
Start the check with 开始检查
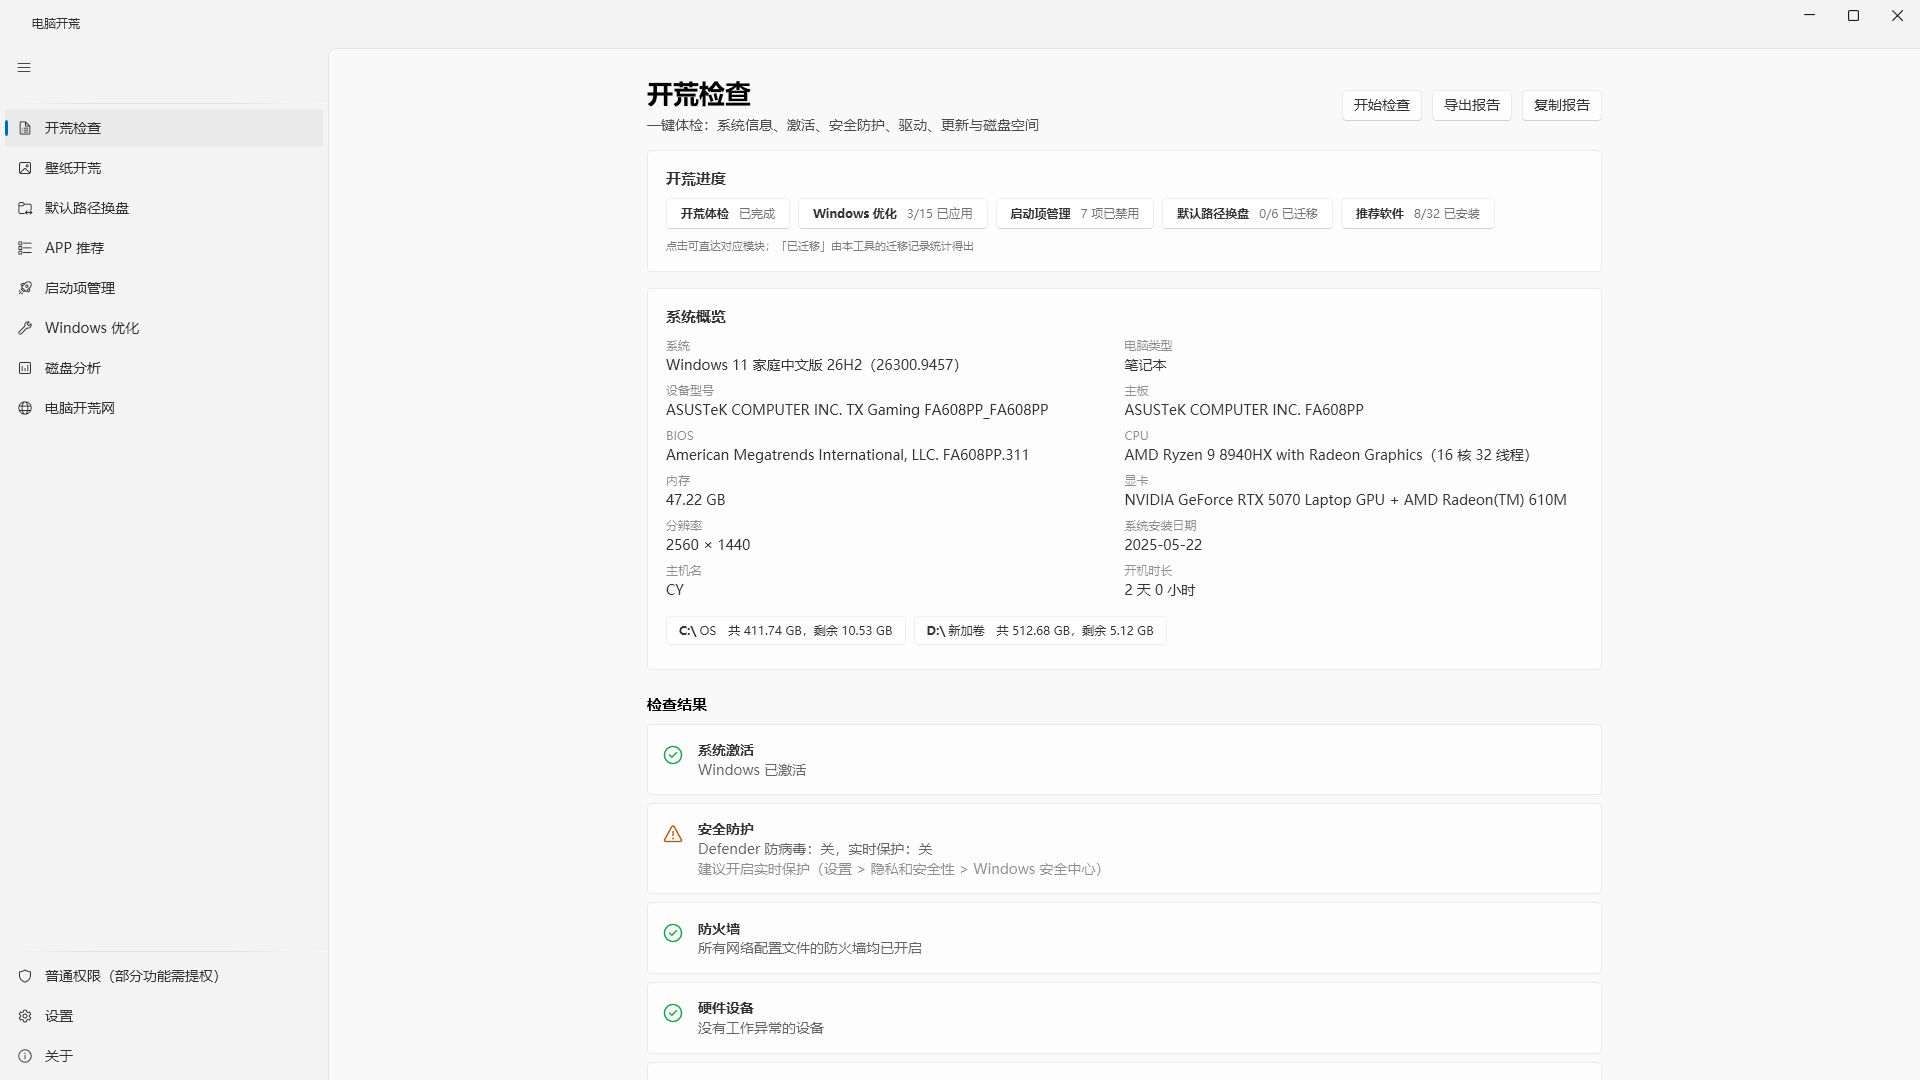coord(1381,105)
